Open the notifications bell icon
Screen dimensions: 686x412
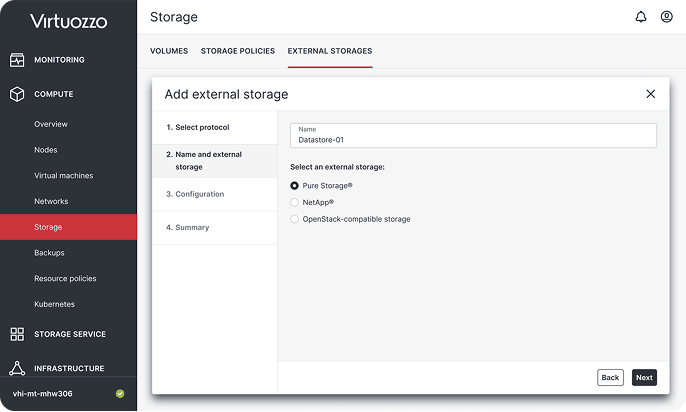point(640,17)
